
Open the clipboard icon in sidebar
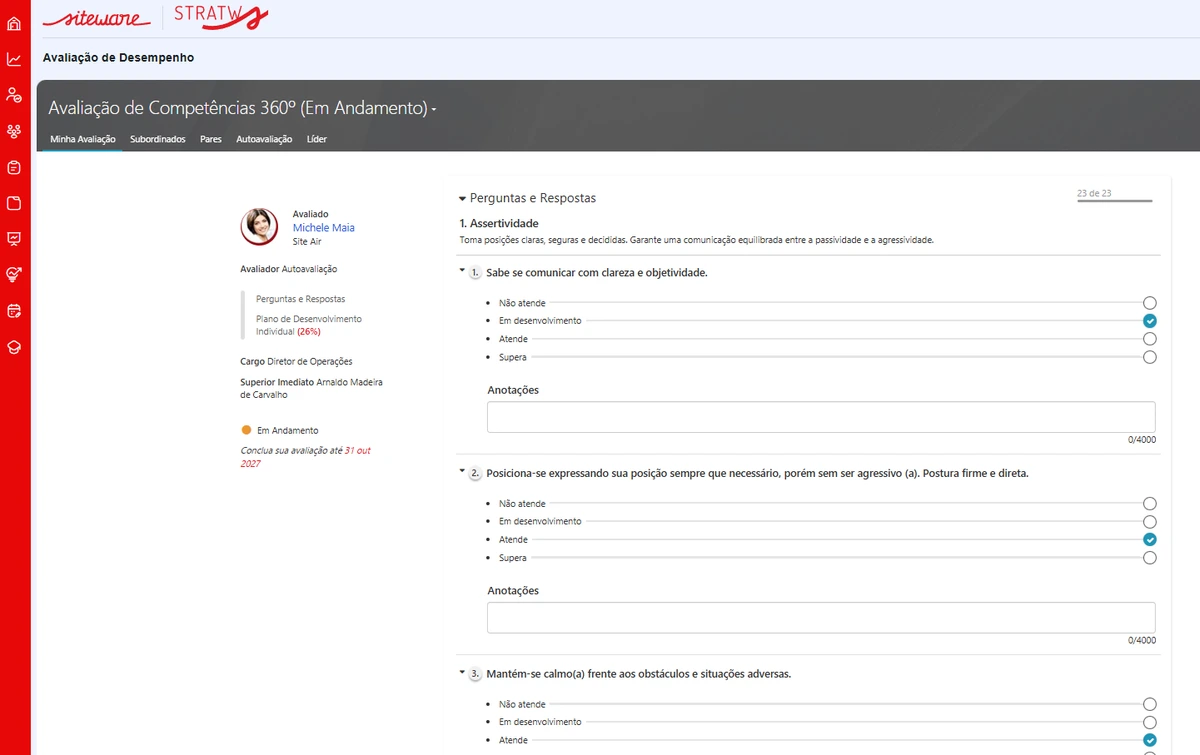tap(14, 167)
